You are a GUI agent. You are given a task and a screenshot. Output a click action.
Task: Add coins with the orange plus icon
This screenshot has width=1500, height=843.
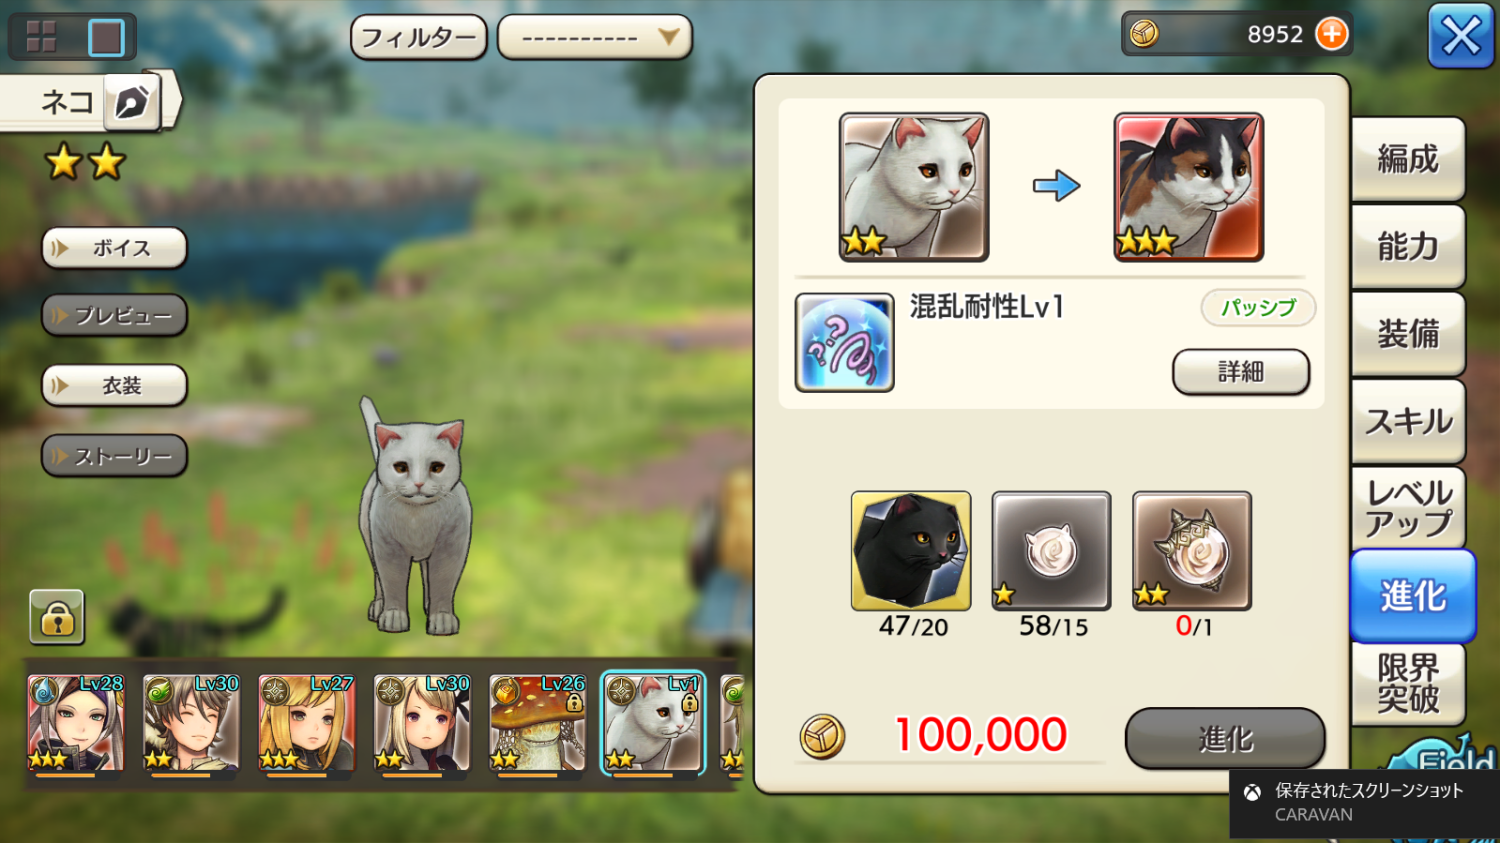(1331, 34)
